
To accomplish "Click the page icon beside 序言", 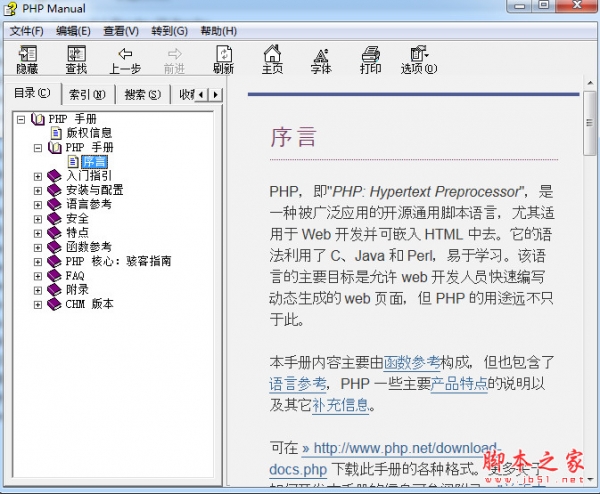I will [73, 161].
